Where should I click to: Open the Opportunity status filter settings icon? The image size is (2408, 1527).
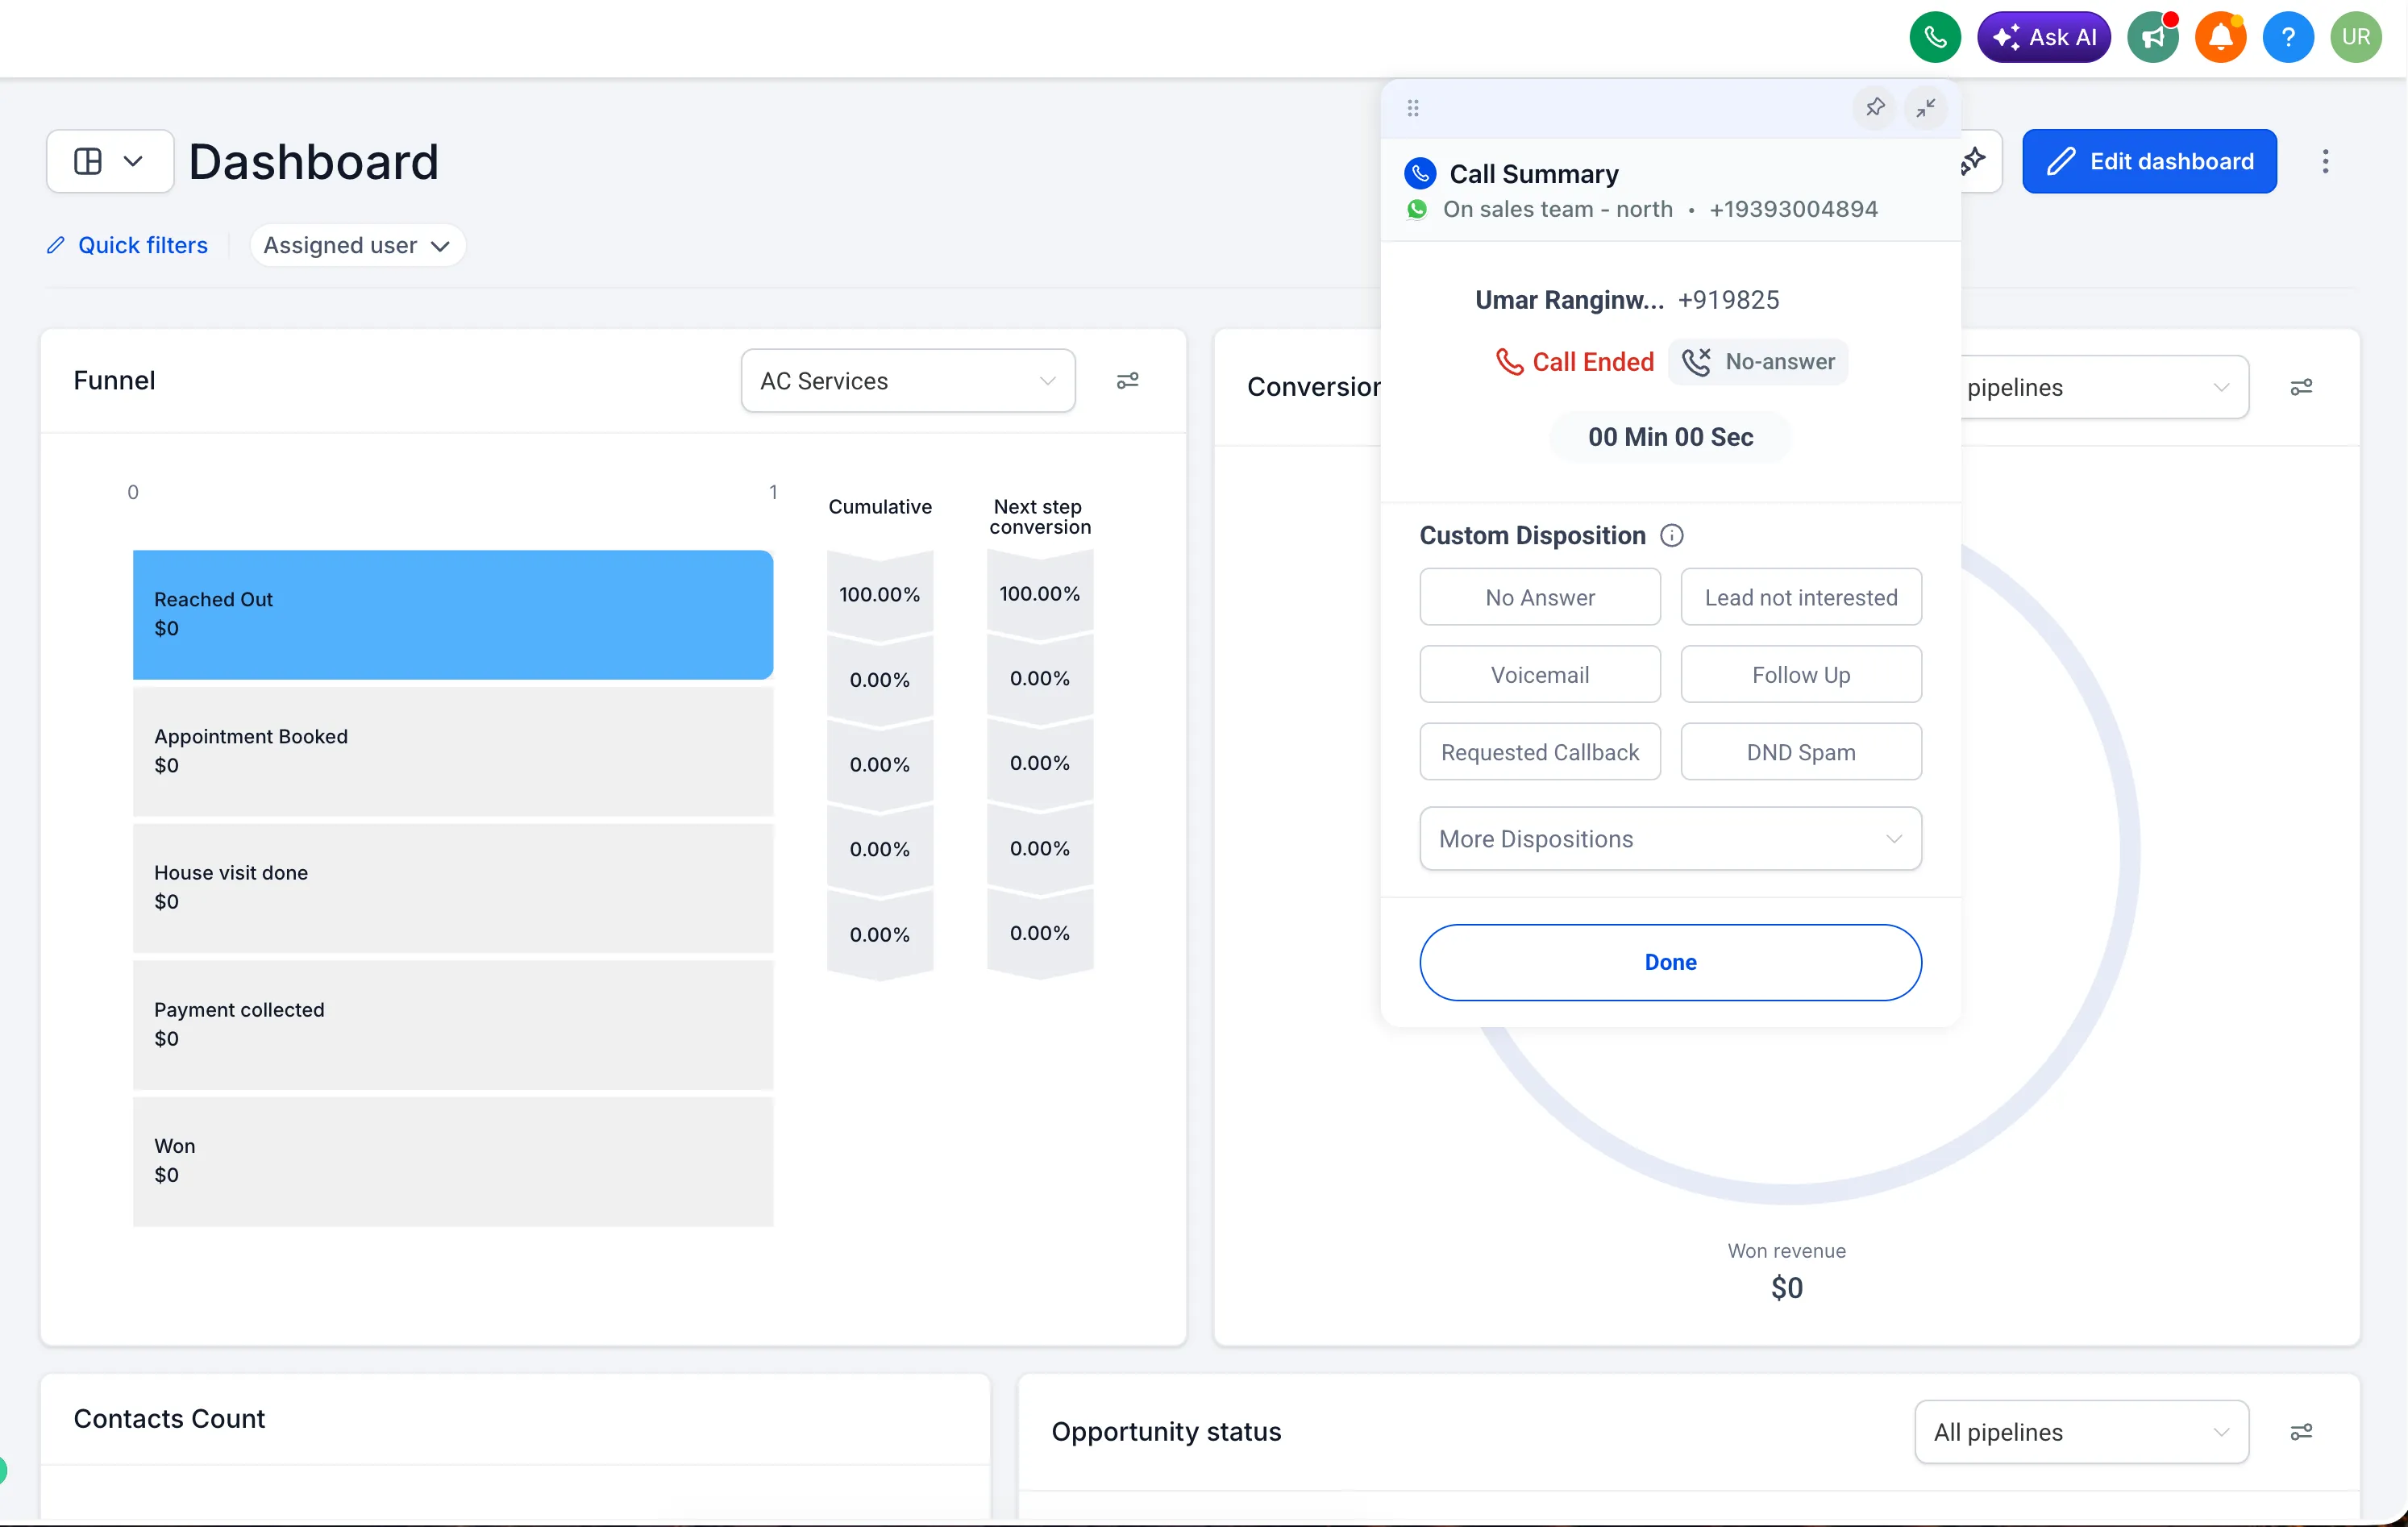[x=2301, y=1432]
